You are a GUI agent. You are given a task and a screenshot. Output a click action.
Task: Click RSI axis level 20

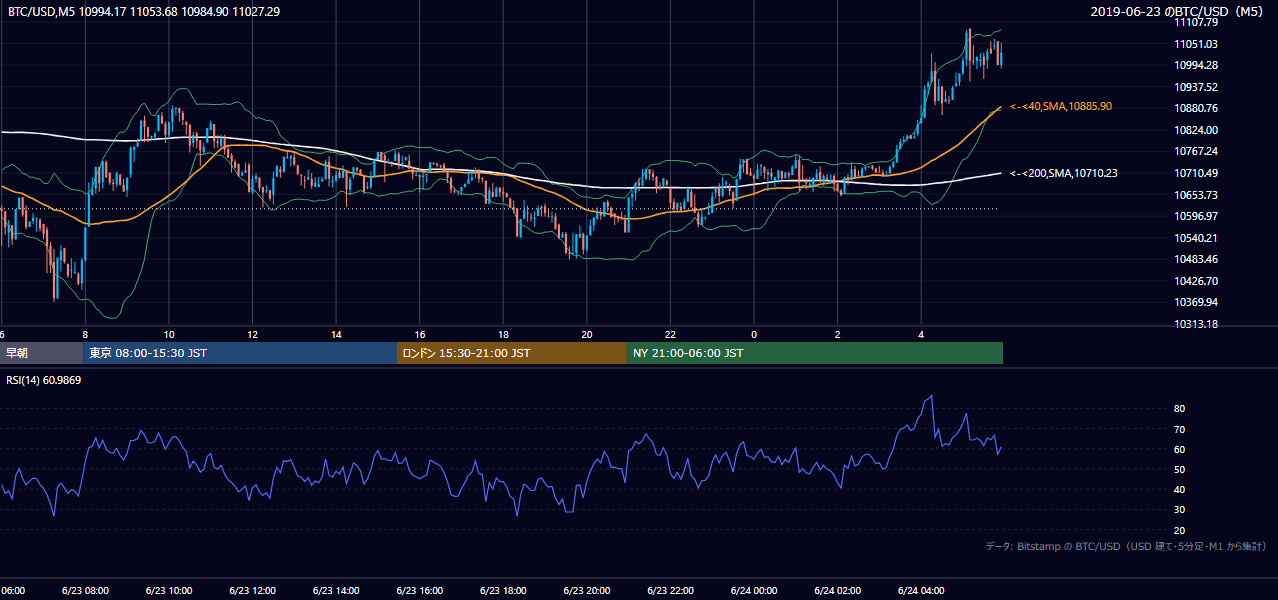[x=1180, y=530]
